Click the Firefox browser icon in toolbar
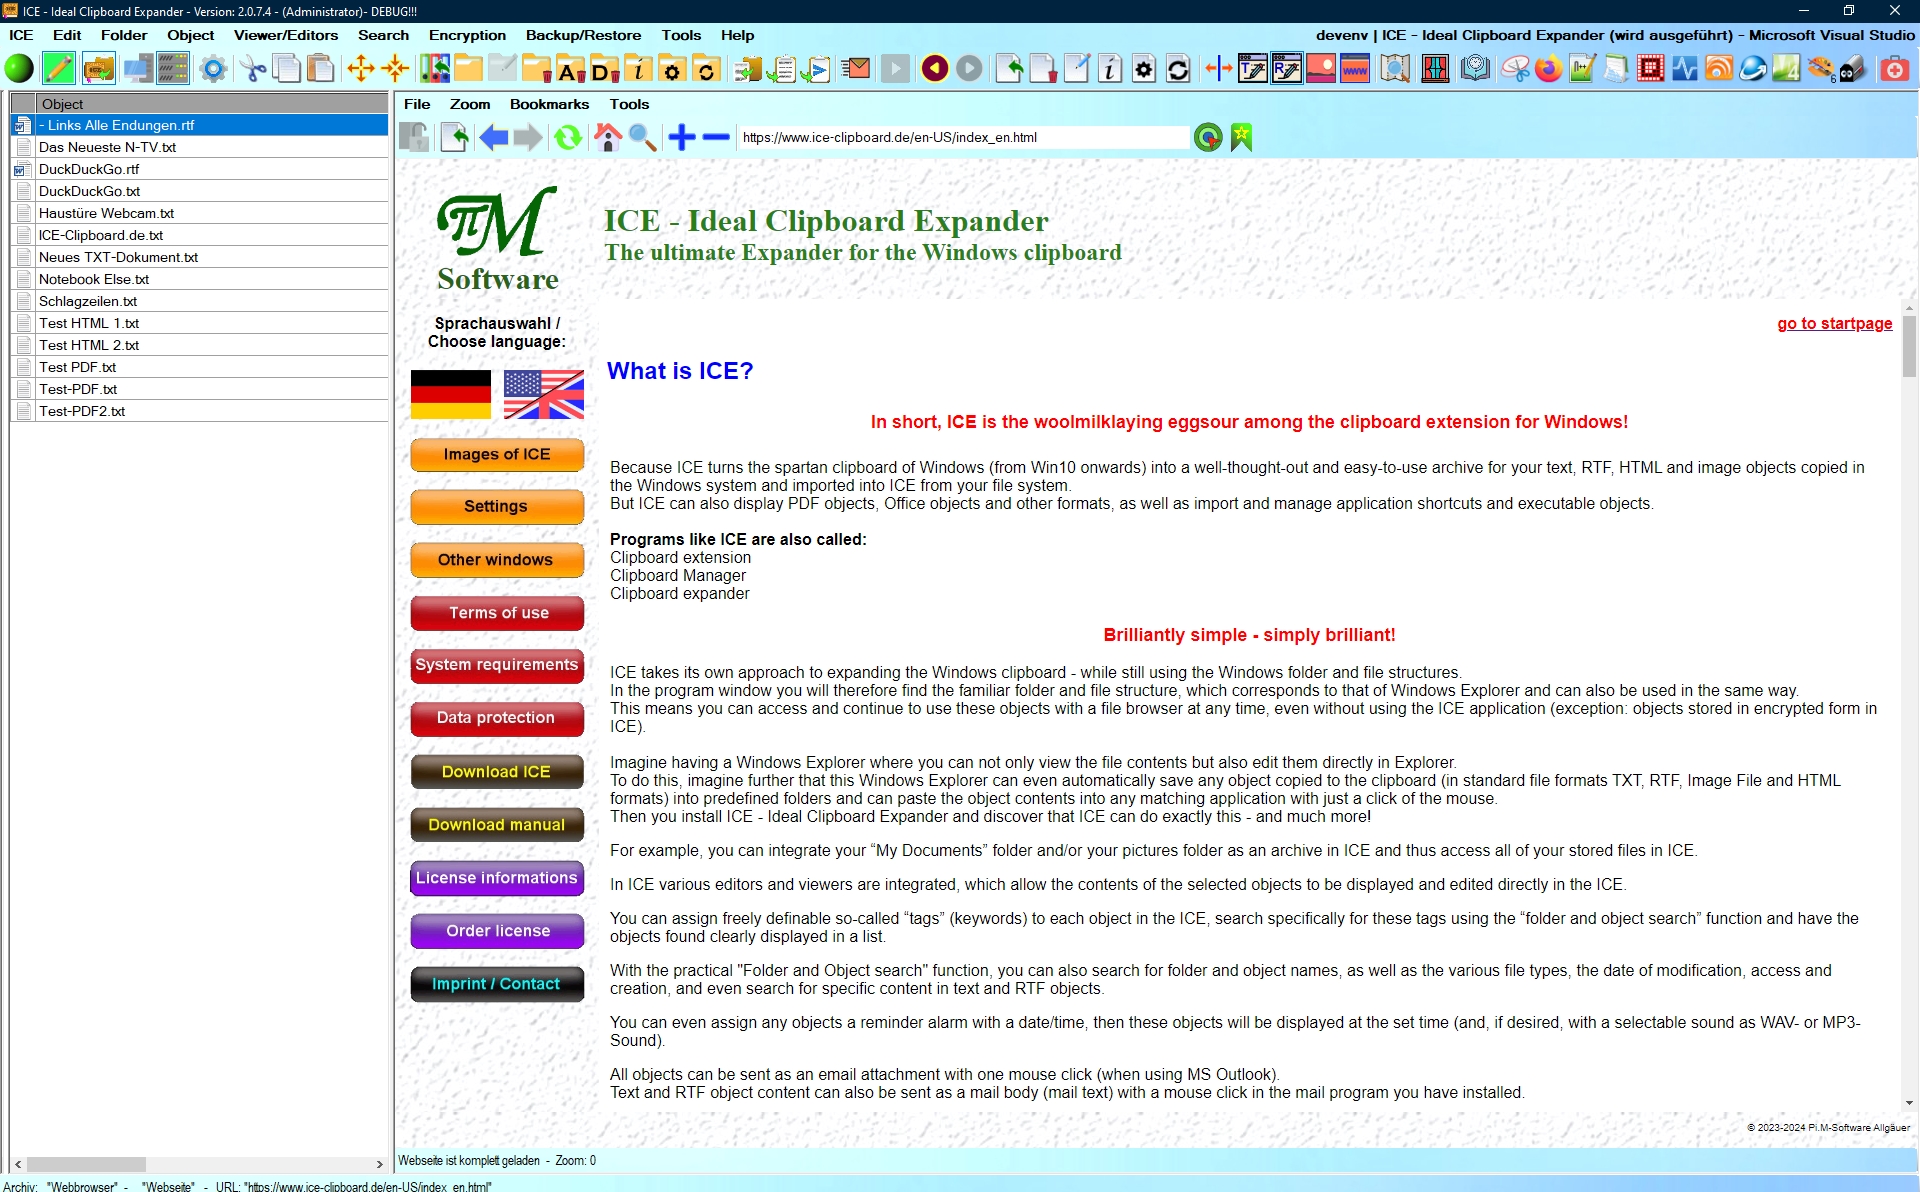 coord(1548,69)
